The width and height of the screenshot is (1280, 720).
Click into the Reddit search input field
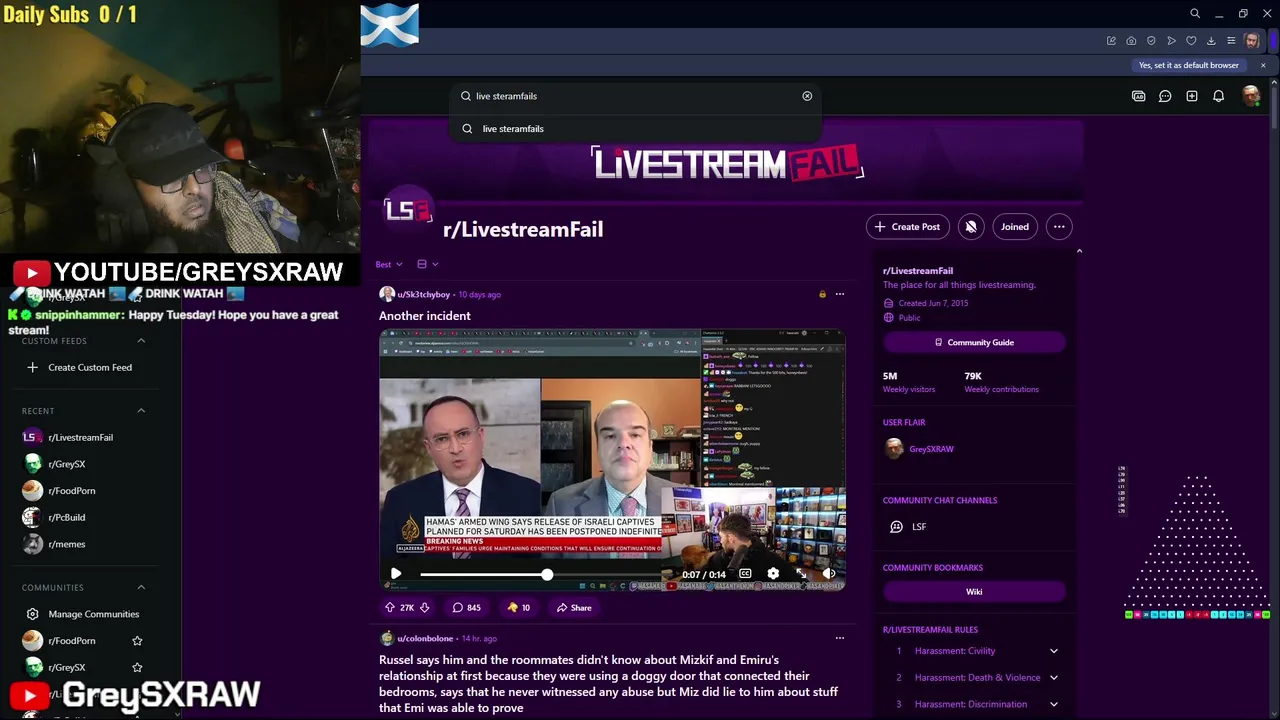[x=636, y=96]
